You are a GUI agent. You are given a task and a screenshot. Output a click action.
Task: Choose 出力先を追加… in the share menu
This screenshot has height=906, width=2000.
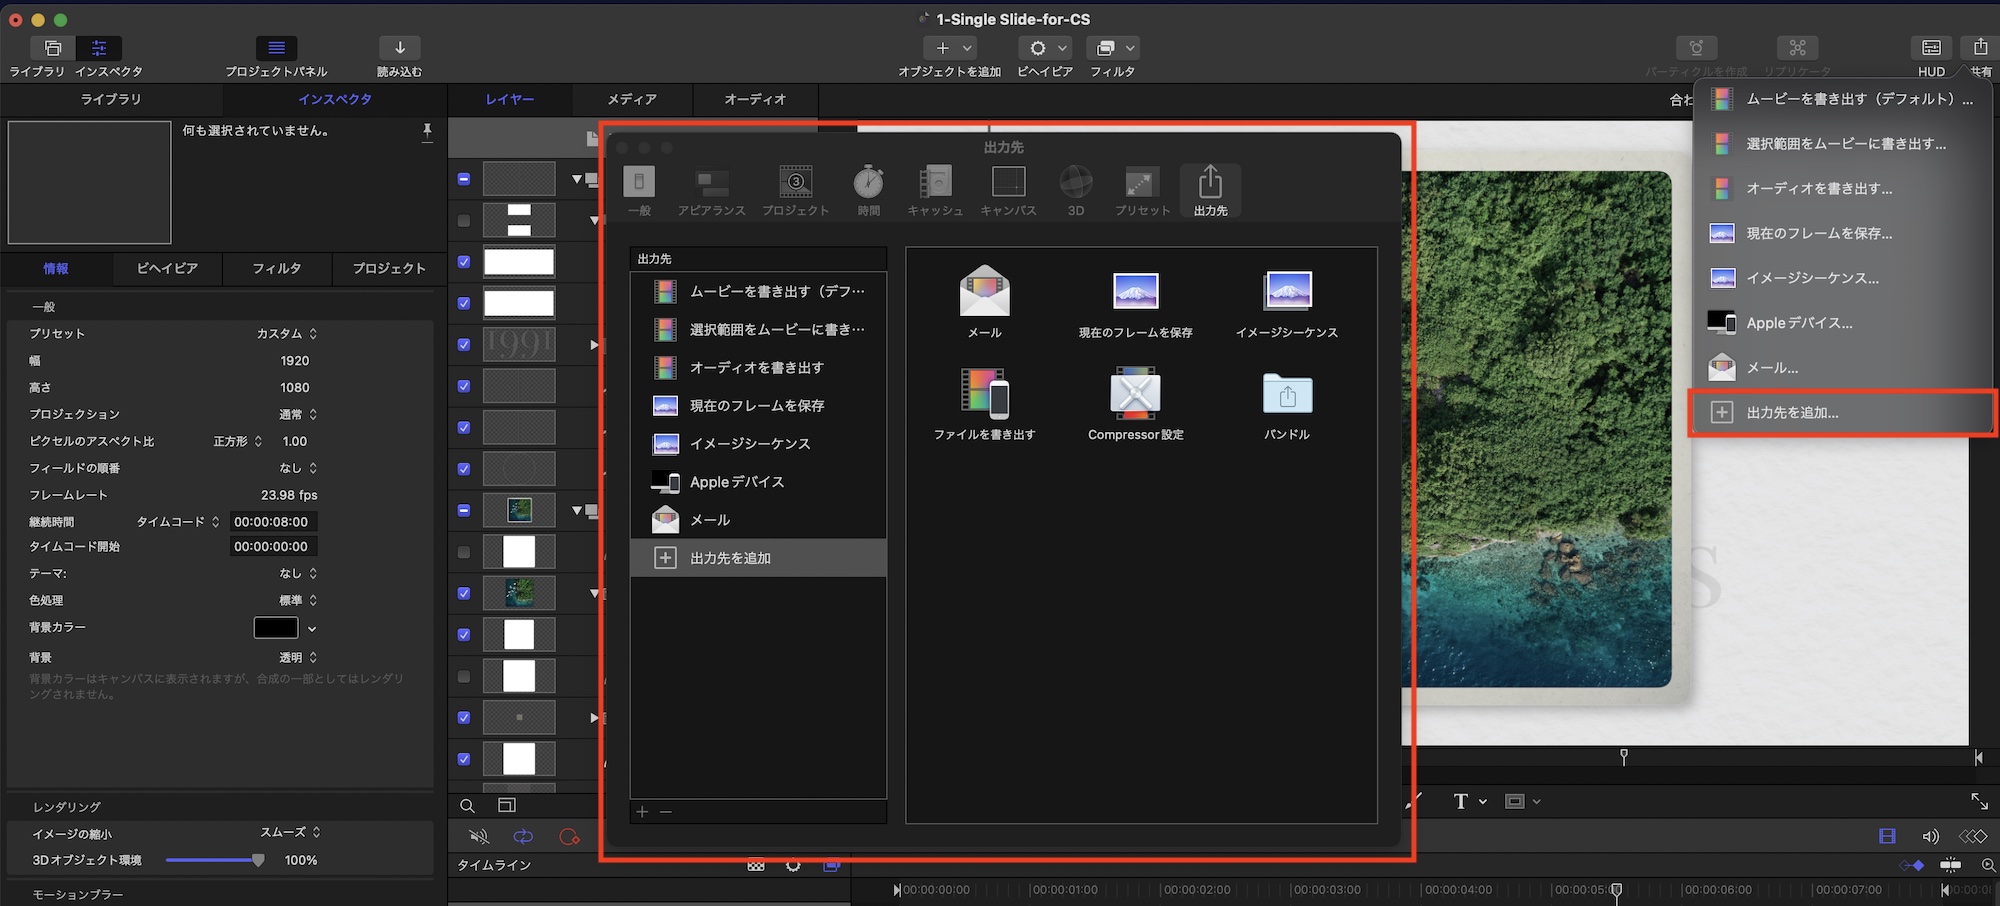[x=1842, y=412]
